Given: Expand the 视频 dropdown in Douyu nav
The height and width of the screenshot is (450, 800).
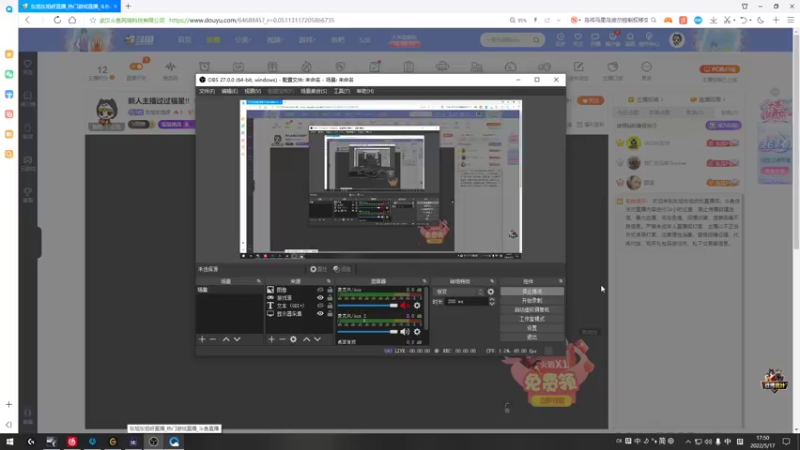Looking at the screenshot, I should pos(274,40).
